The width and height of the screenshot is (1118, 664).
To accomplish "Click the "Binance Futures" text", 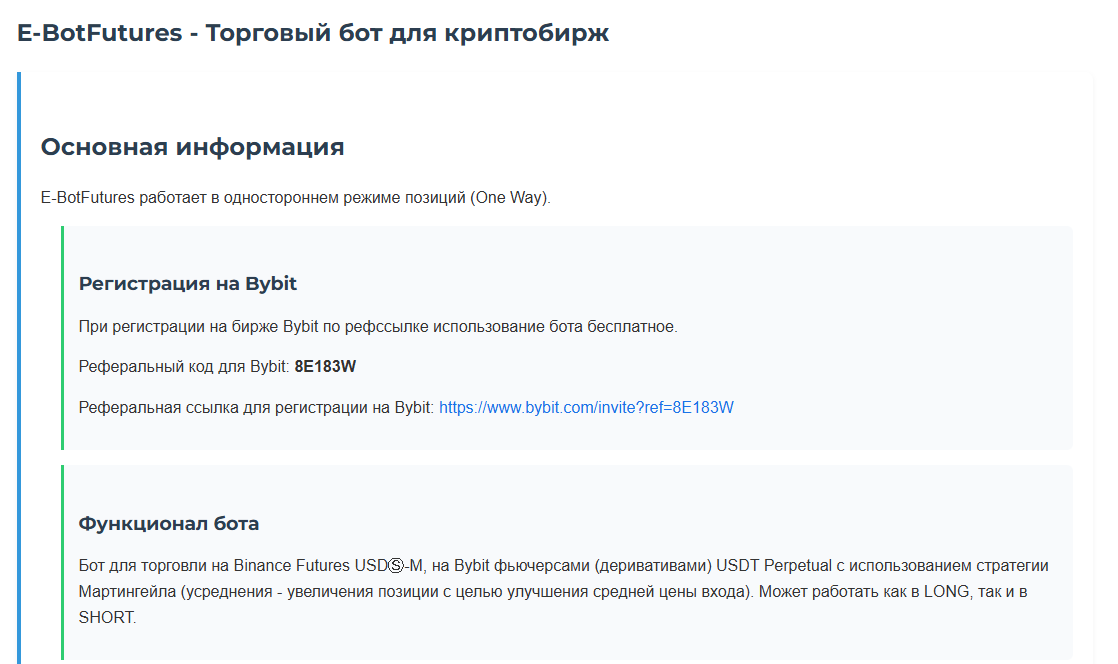I will point(291,566).
